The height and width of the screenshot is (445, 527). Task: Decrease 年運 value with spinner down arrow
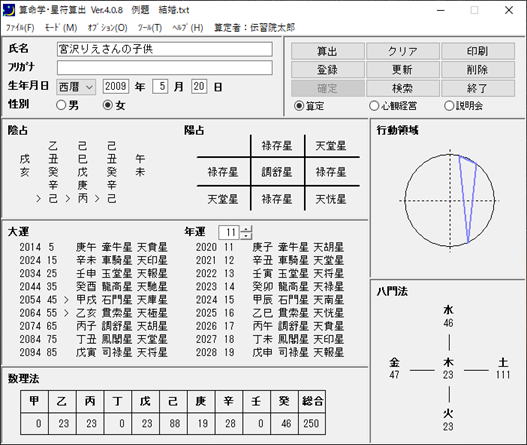click(x=247, y=236)
